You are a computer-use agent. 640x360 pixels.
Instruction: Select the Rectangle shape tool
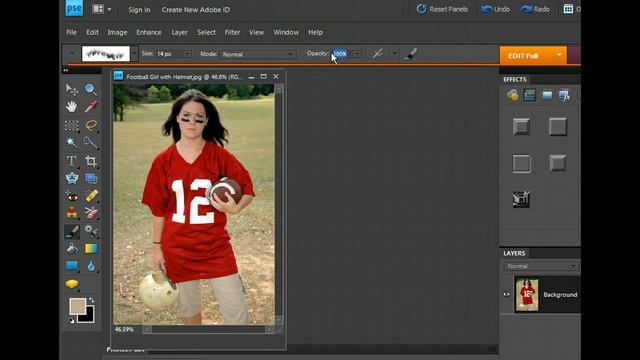[71, 266]
